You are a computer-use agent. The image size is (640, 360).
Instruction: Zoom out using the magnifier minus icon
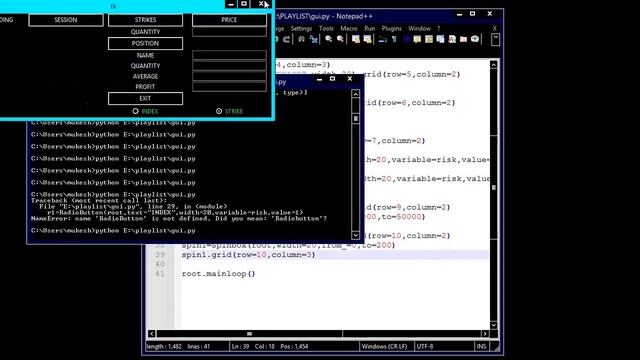pos(340,39)
